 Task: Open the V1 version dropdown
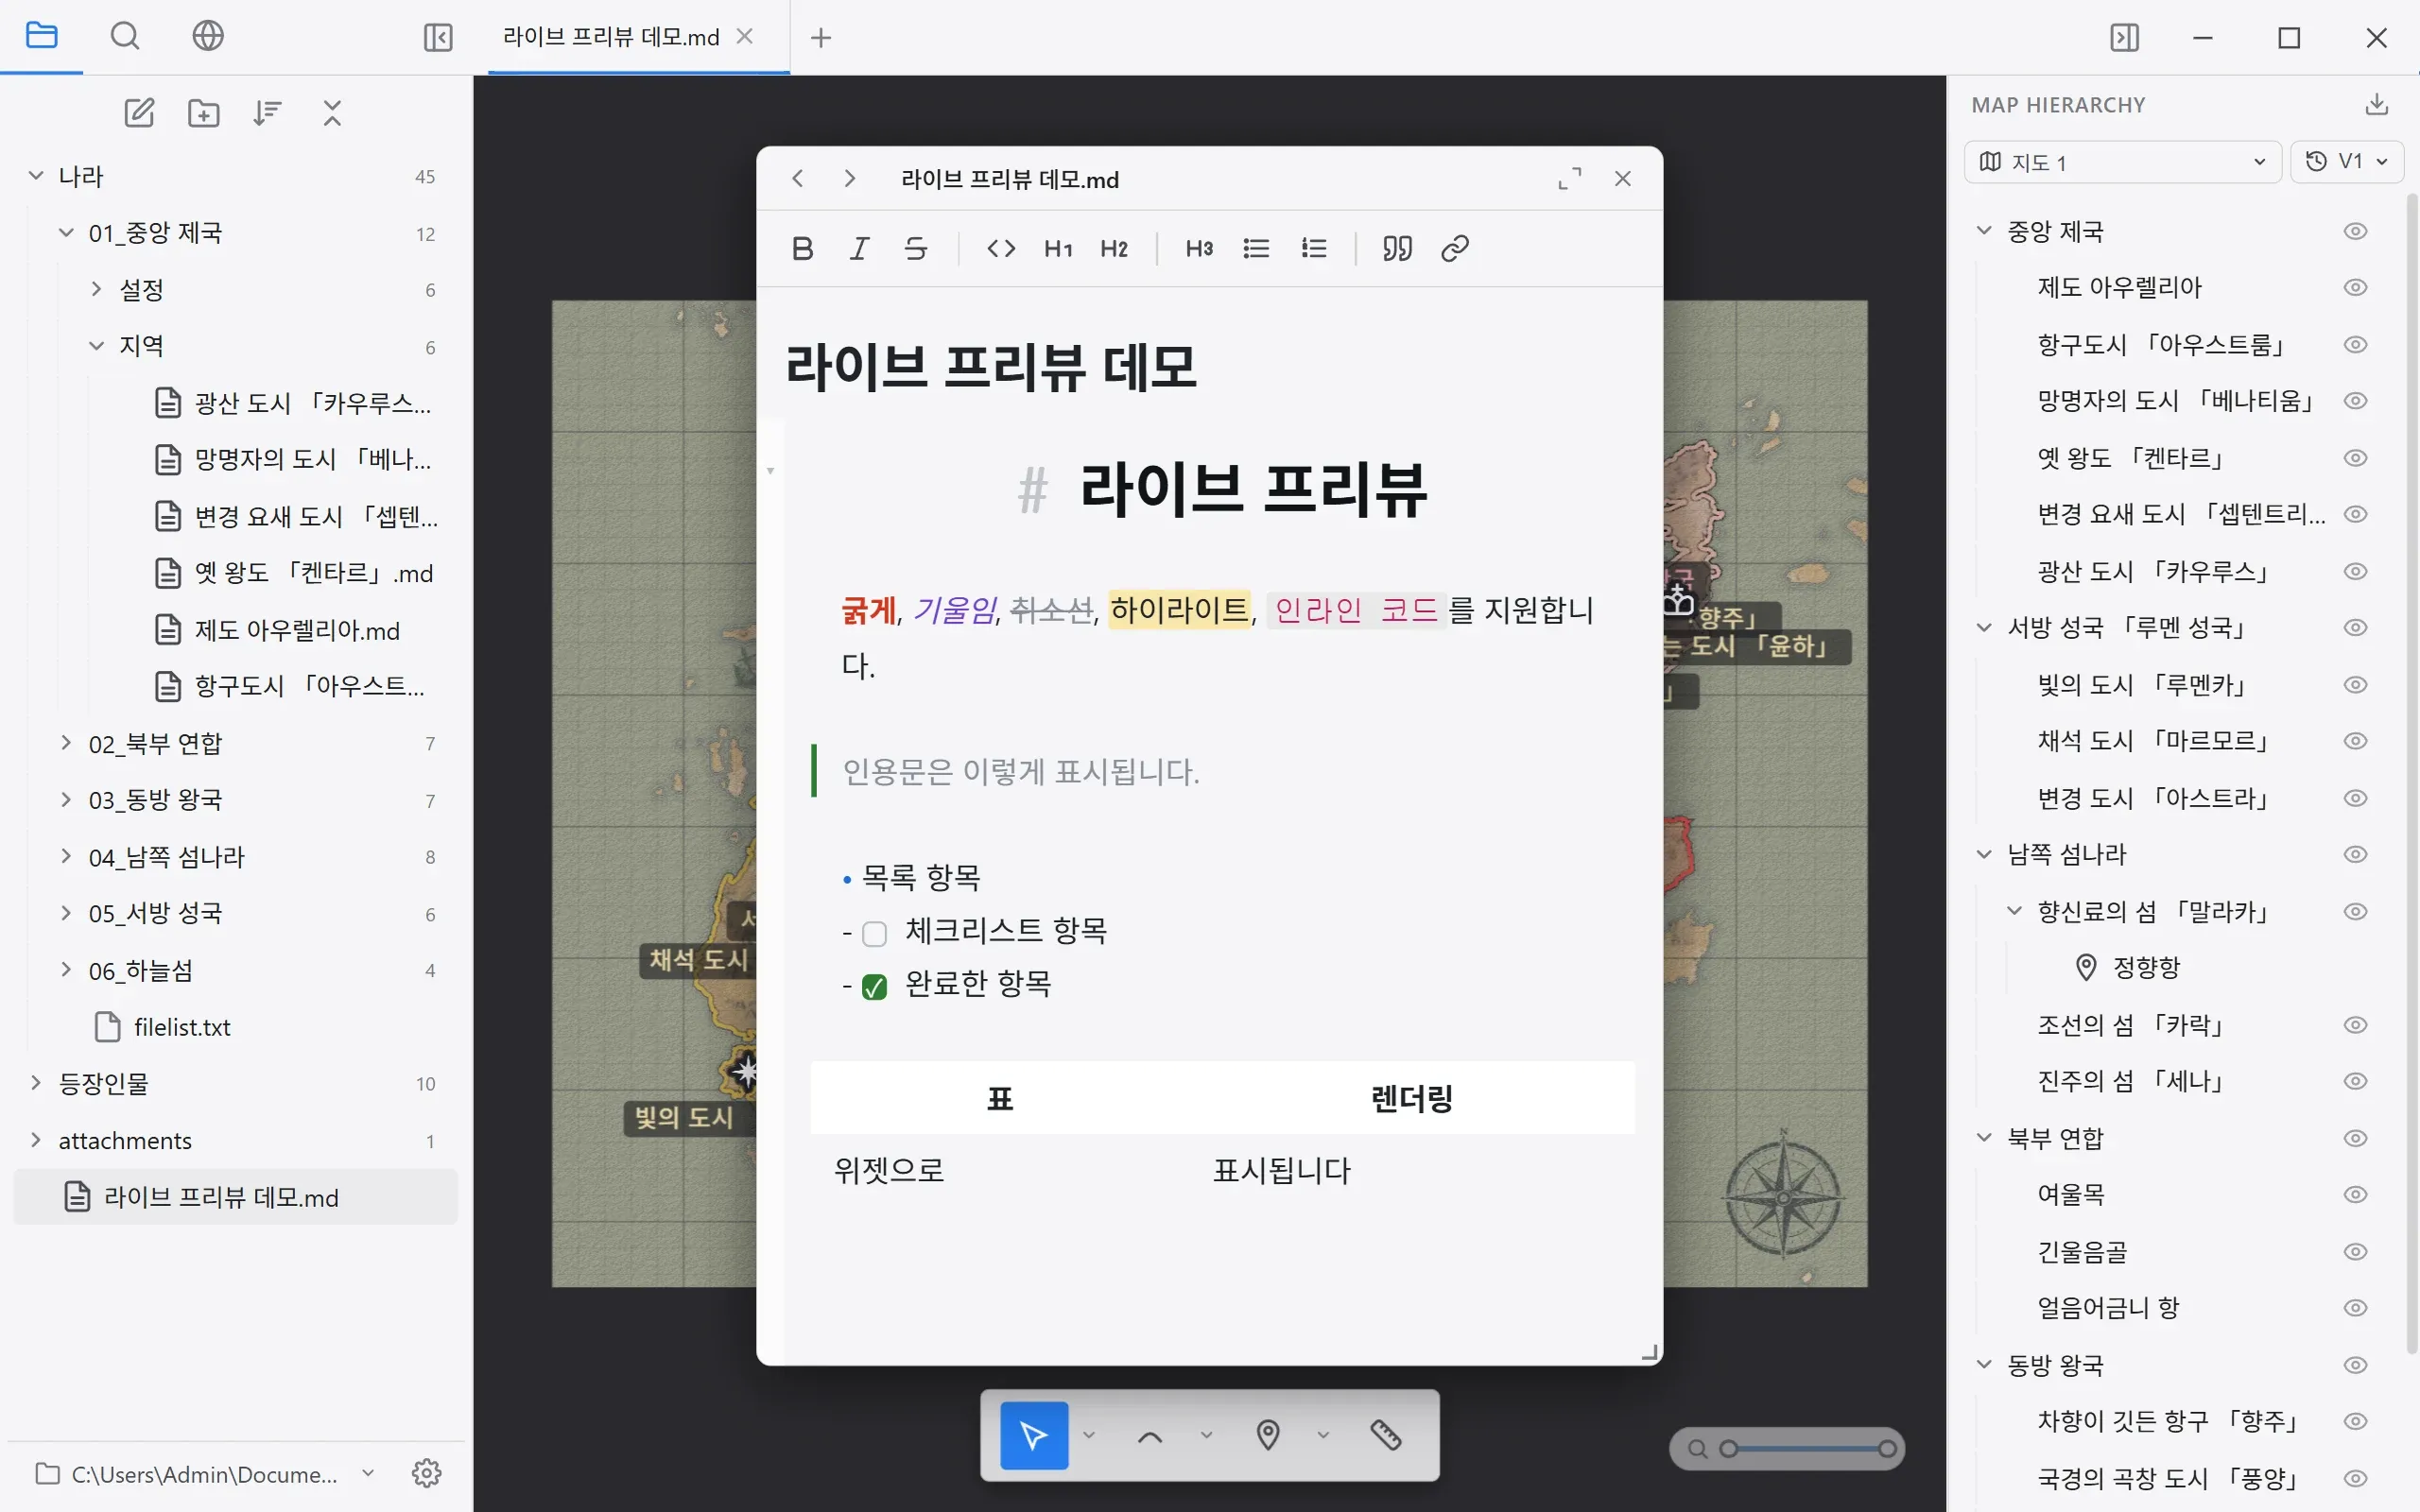2347,162
